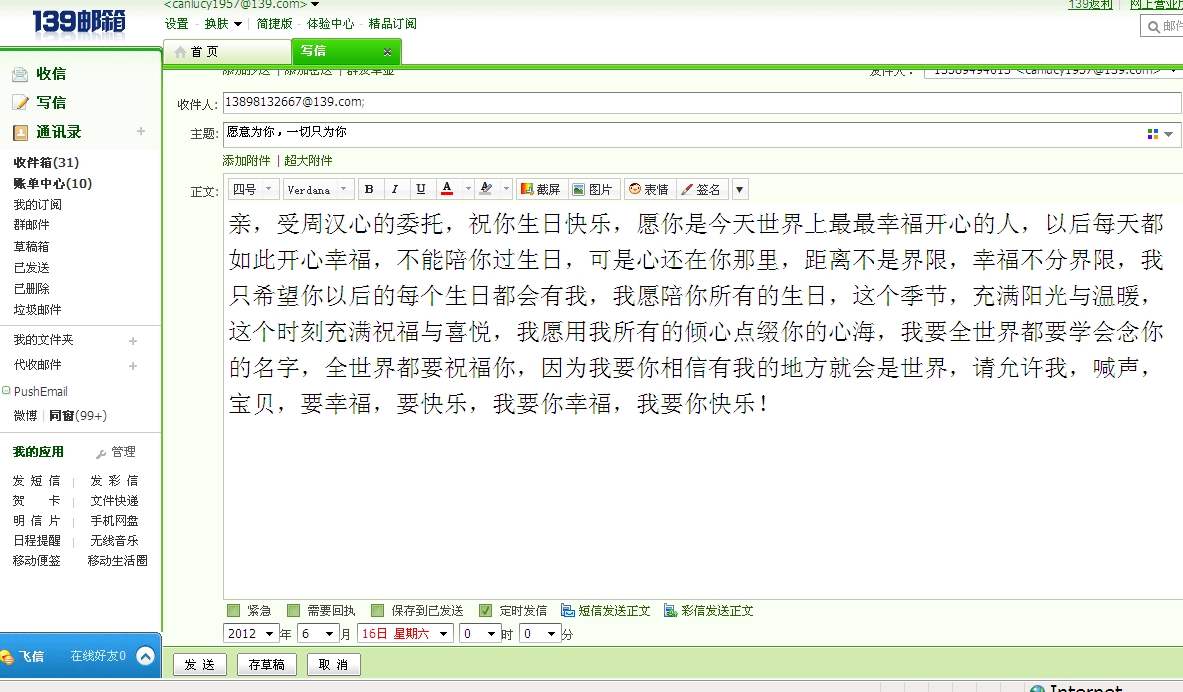The image size is (1183, 692).
Task: Click the highlight color pen icon
Action: pos(486,189)
